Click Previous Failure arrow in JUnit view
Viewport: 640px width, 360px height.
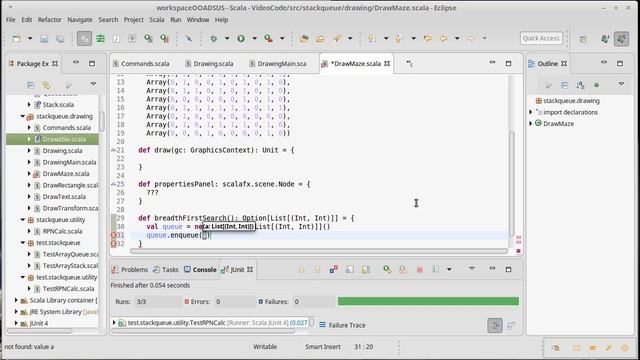(x=318, y=269)
